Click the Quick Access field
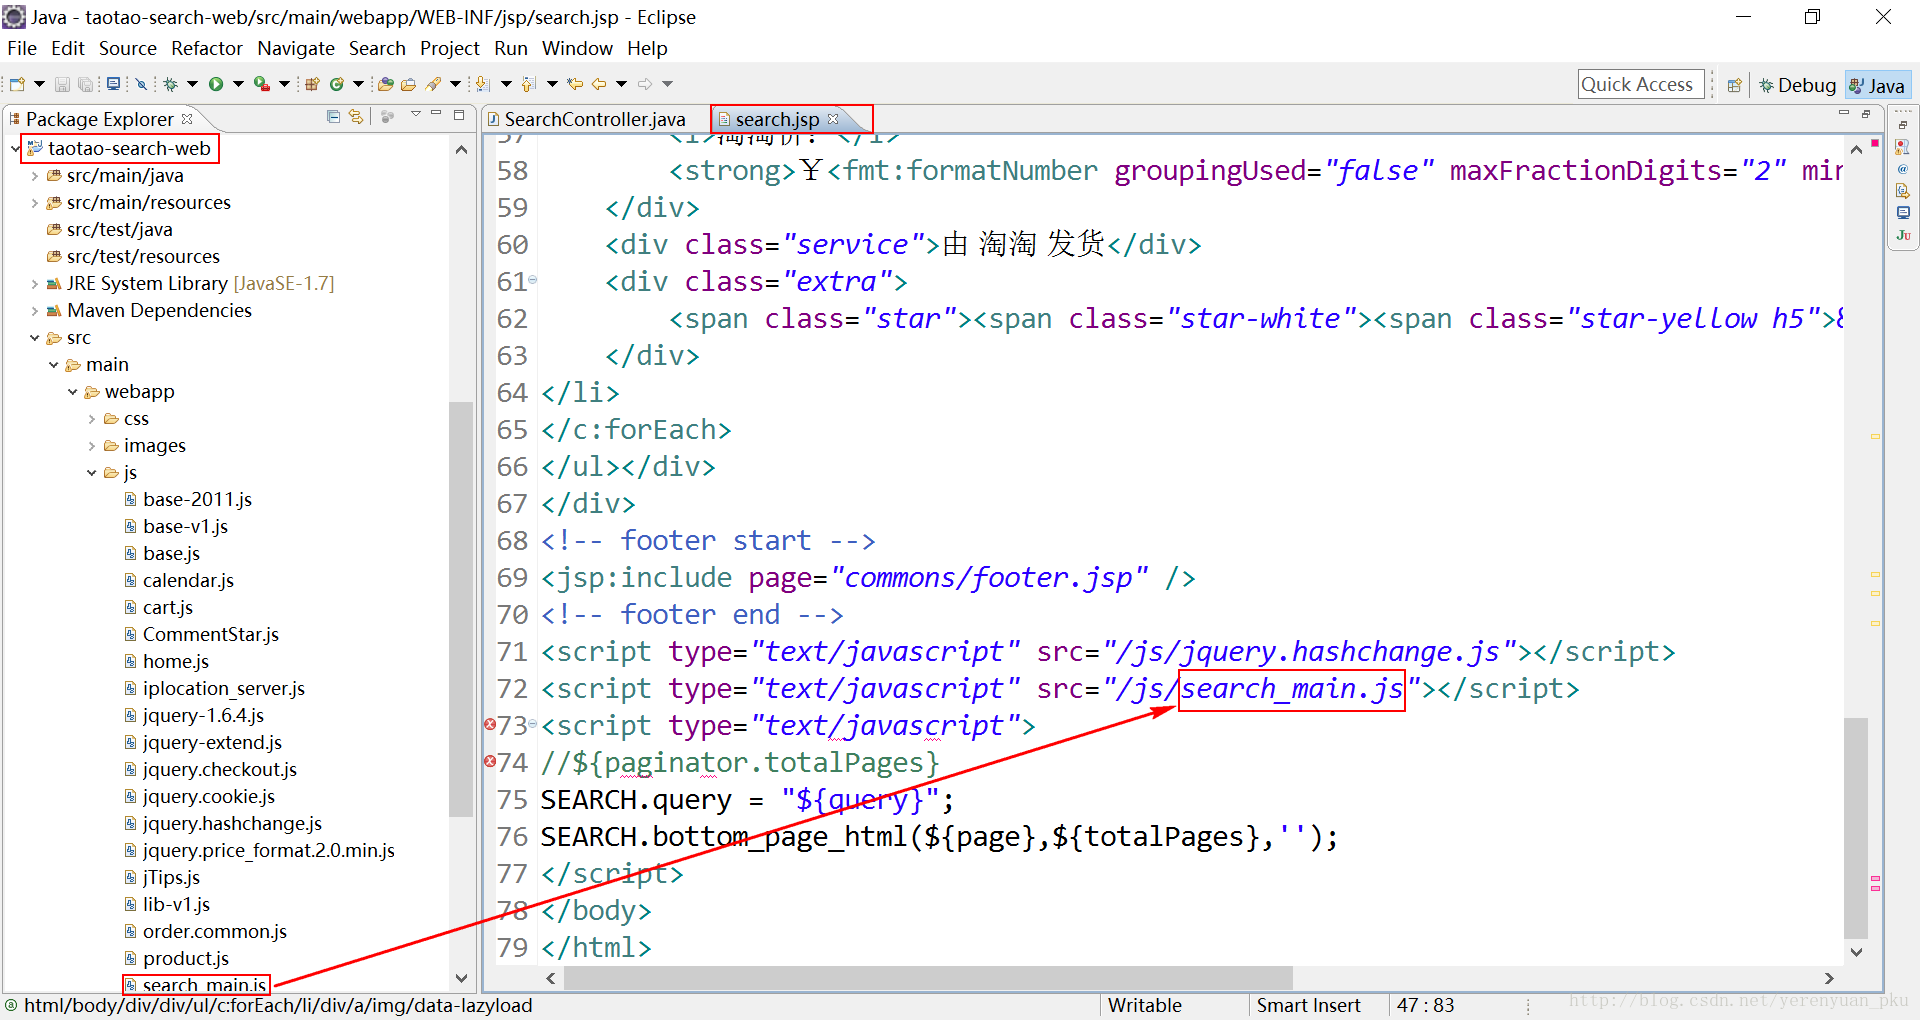1920x1020 pixels. pyautogui.click(x=1641, y=85)
